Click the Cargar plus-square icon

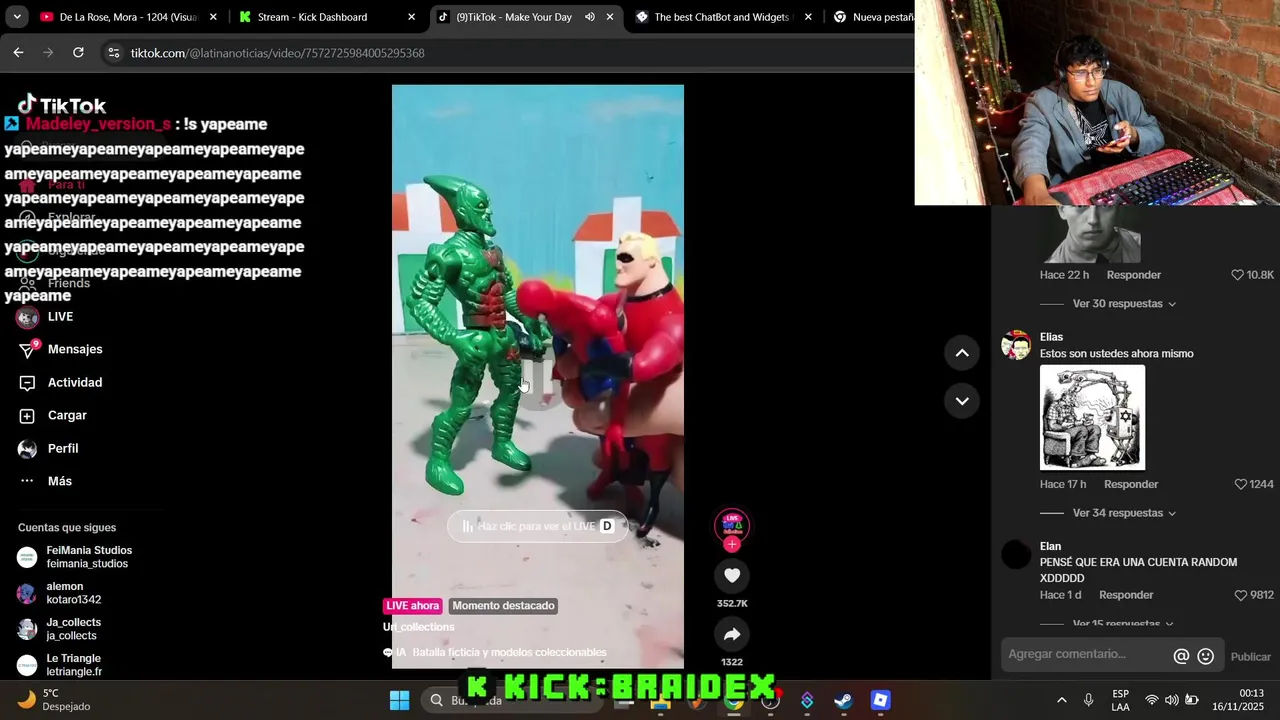27,415
